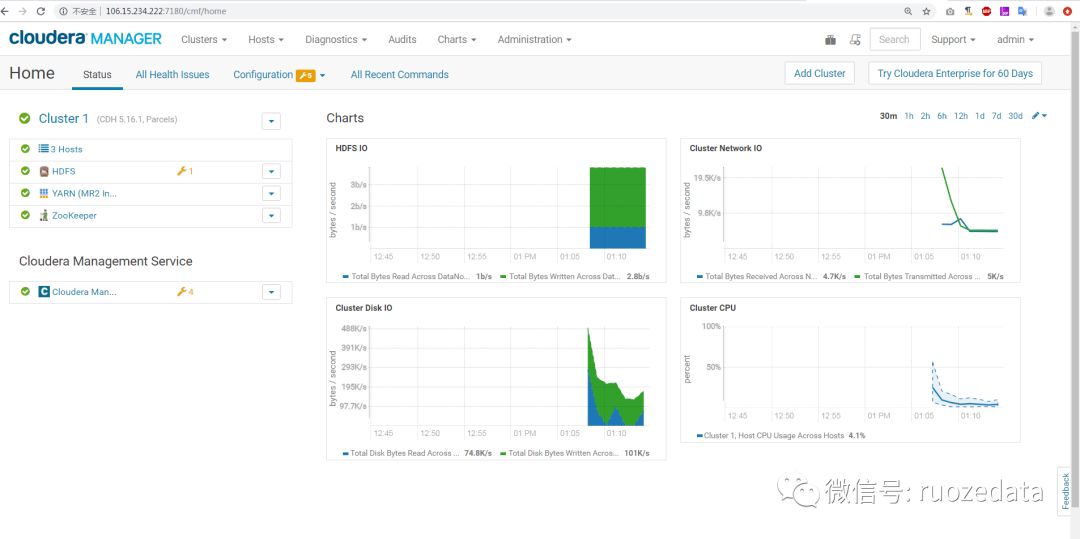Click the red ABP extension icon

(986, 11)
